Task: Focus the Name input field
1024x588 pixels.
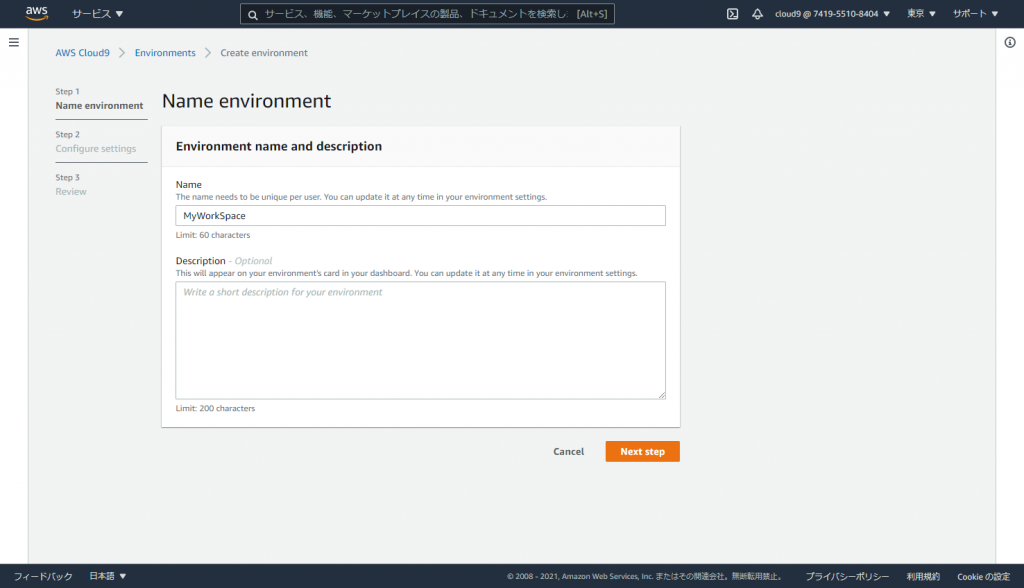Action: point(421,216)
